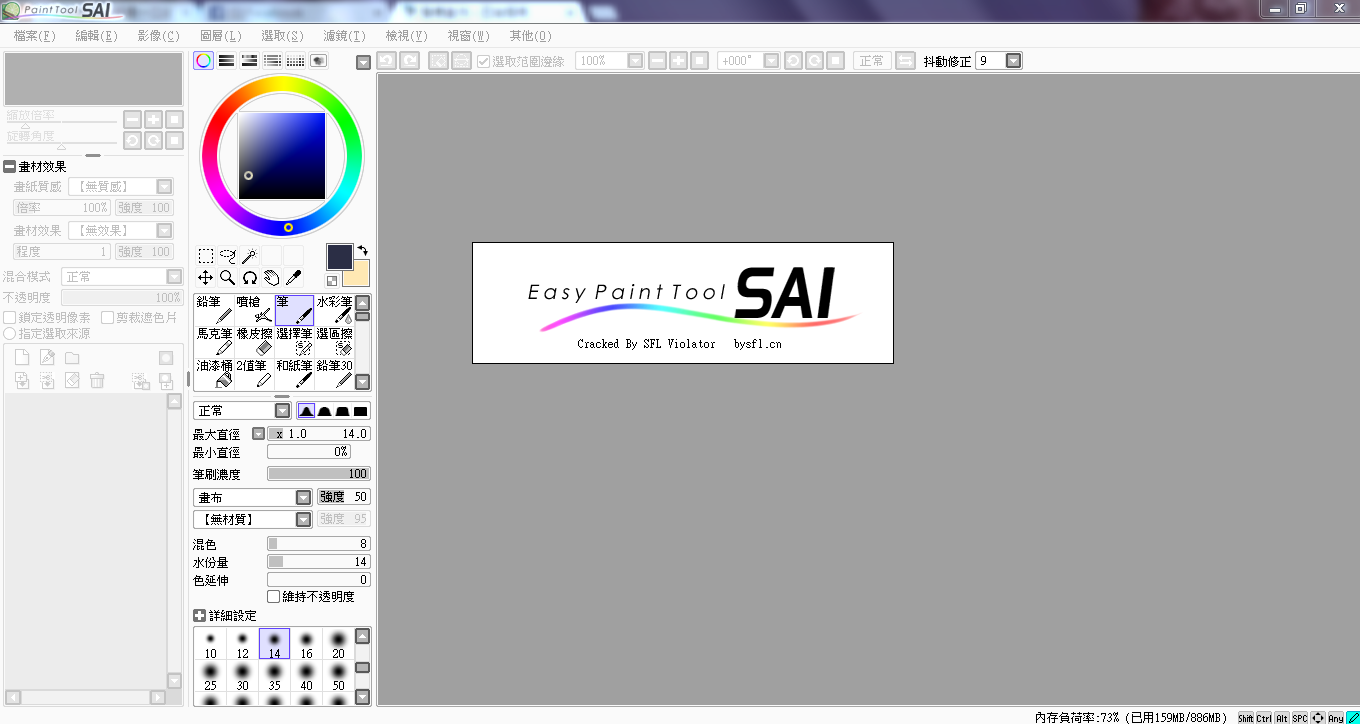Toggle the RGB slider panel
Screen dimensions: 1360x724
pyautogui.click(x=227, y=61)
